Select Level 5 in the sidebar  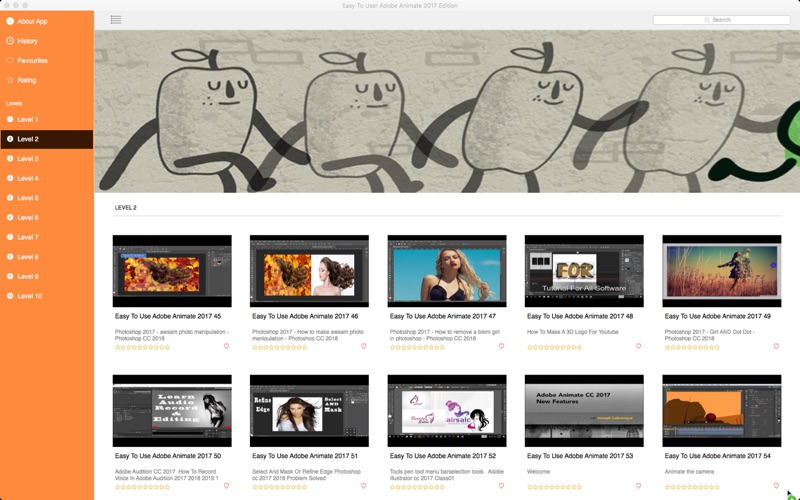46,198
